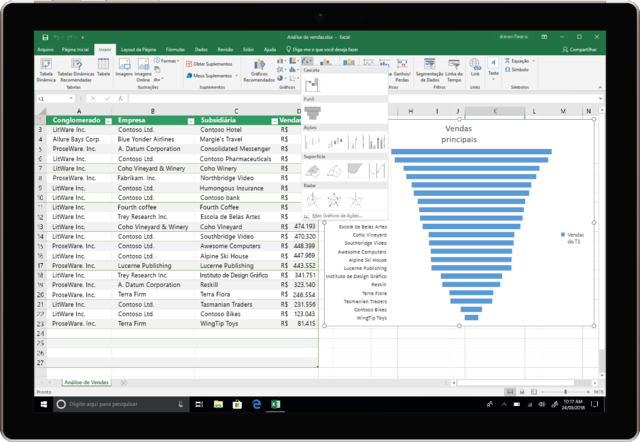Pick the first Ações stock chart type

(313, 142)
